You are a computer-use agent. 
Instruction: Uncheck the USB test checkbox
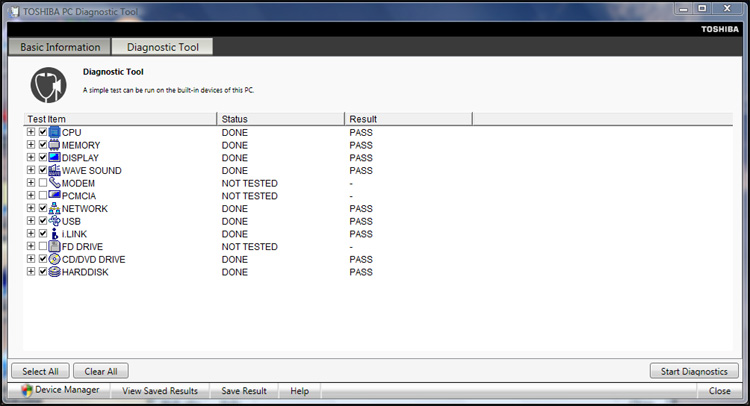(43, 220)
